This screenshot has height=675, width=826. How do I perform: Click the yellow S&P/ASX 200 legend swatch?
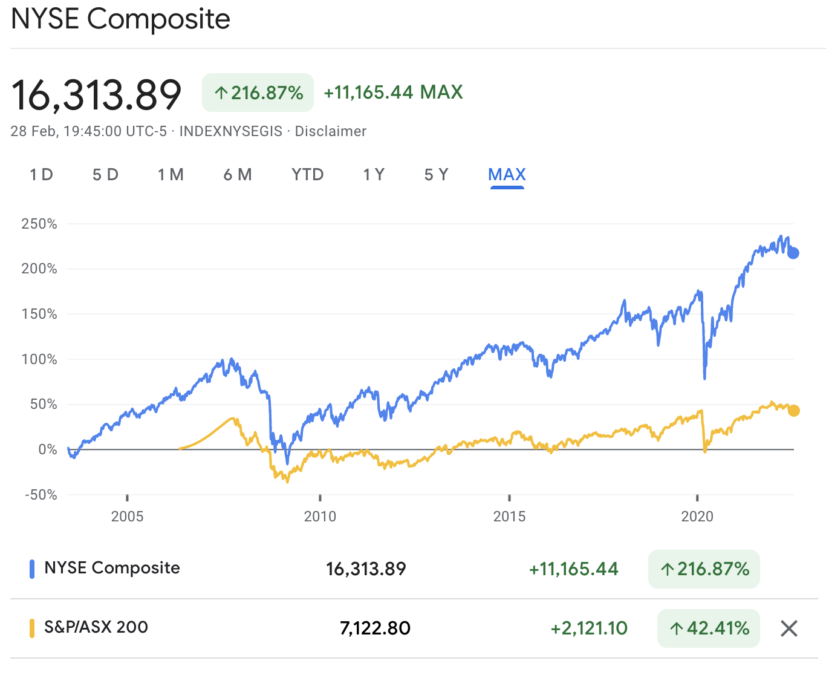[x=33, y=629]
